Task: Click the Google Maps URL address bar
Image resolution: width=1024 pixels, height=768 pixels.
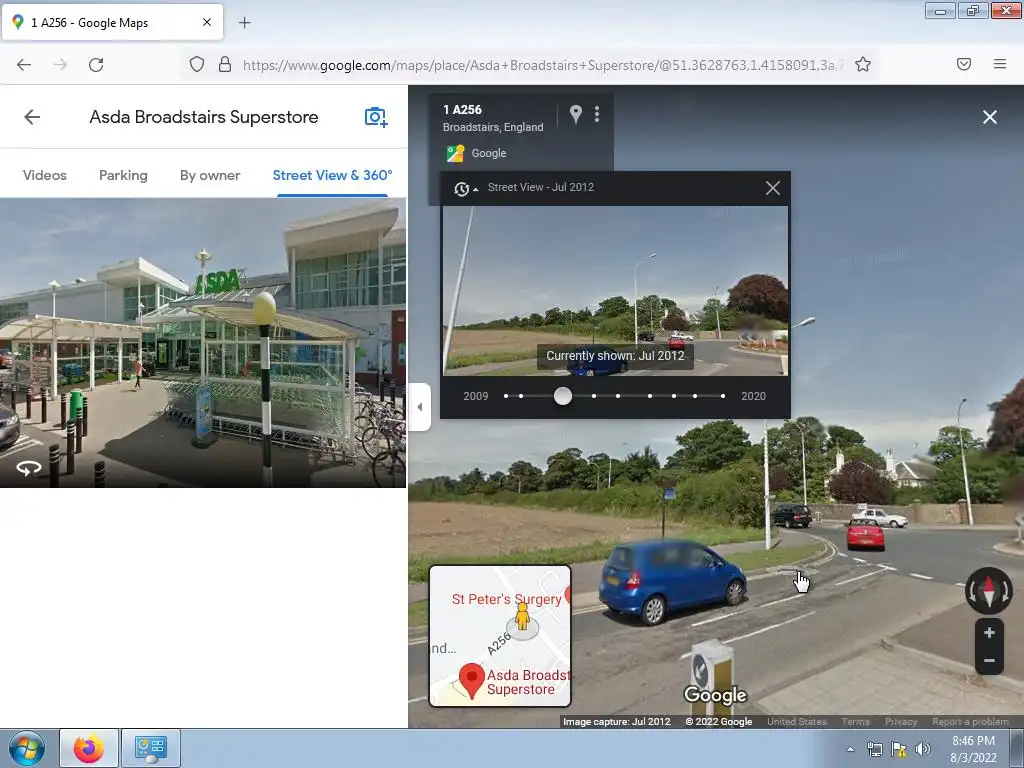Action: [542, 65]
